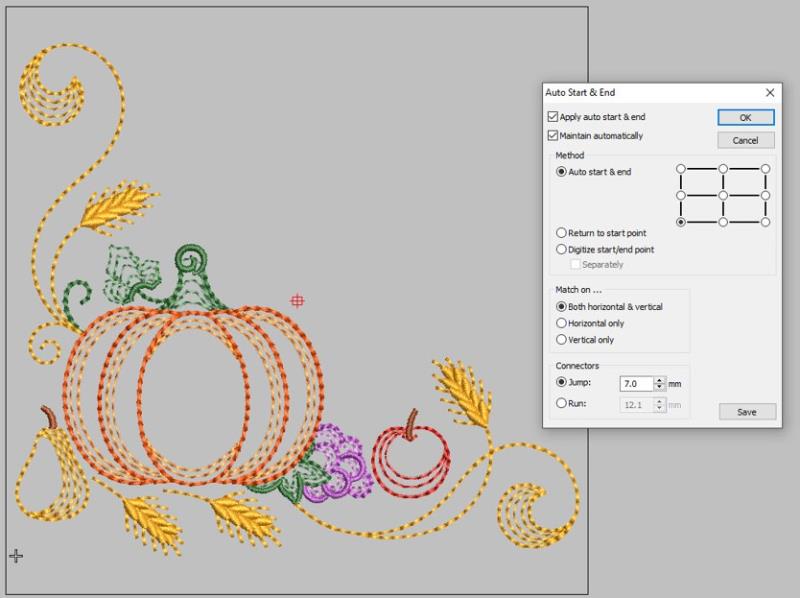
Task: Uncheck Apply auto start & end
Action: click(x=552, y=117)
